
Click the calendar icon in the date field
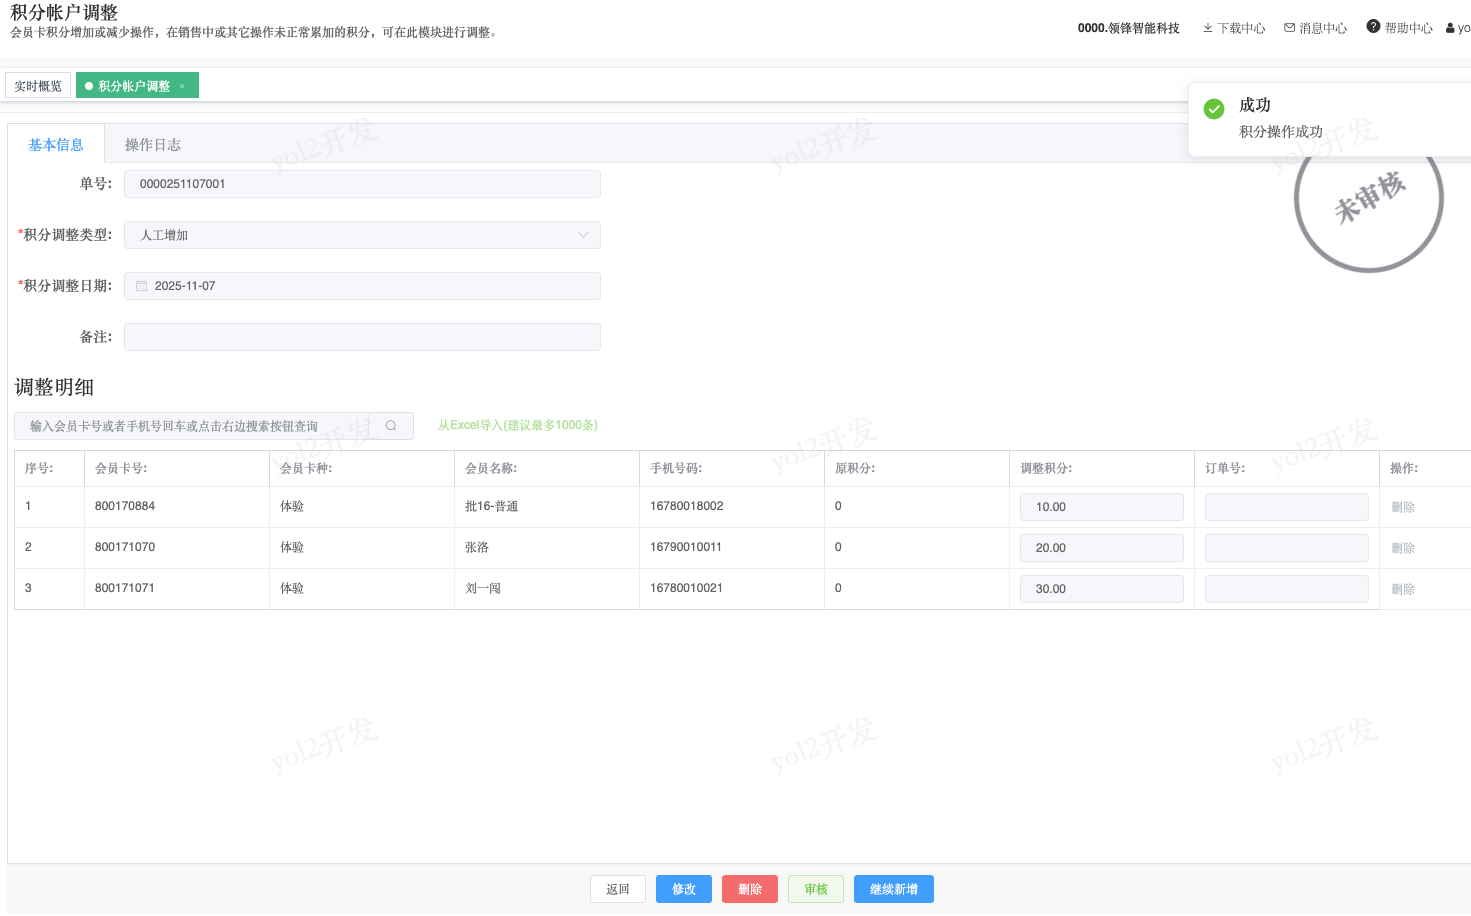tap(142, 286)
